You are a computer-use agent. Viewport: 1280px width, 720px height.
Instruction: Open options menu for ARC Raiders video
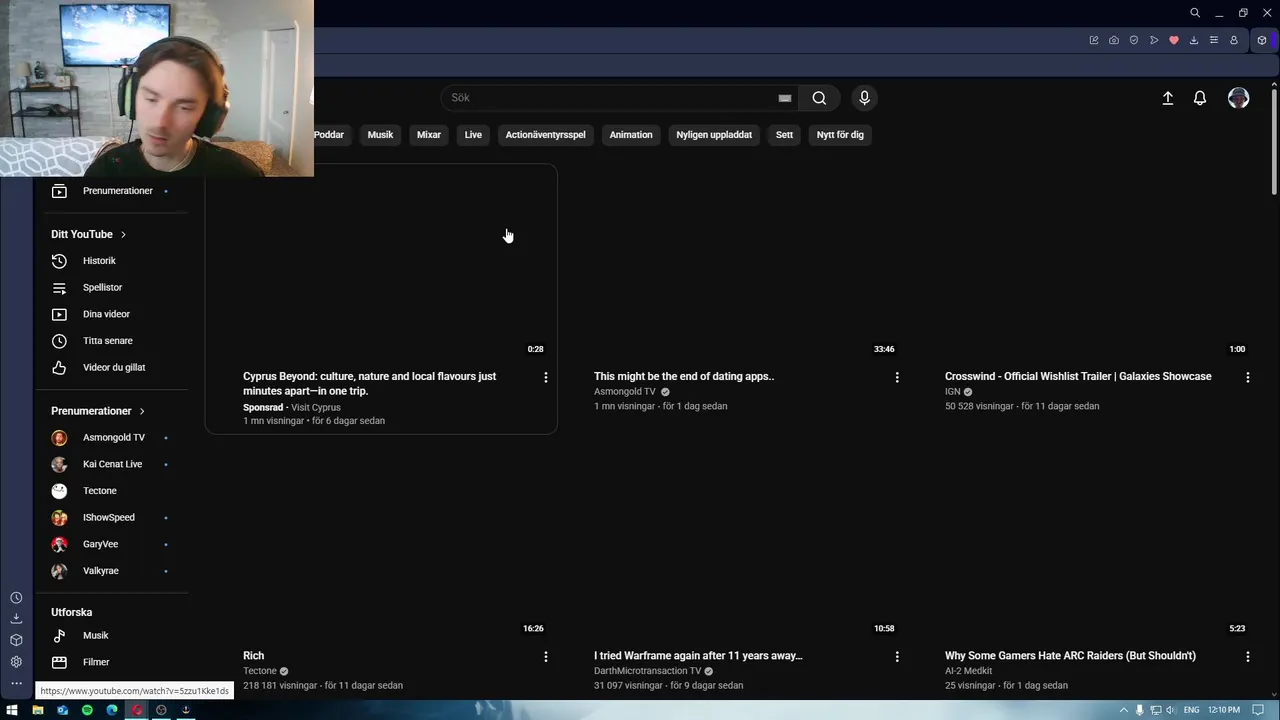point(1247,656)
